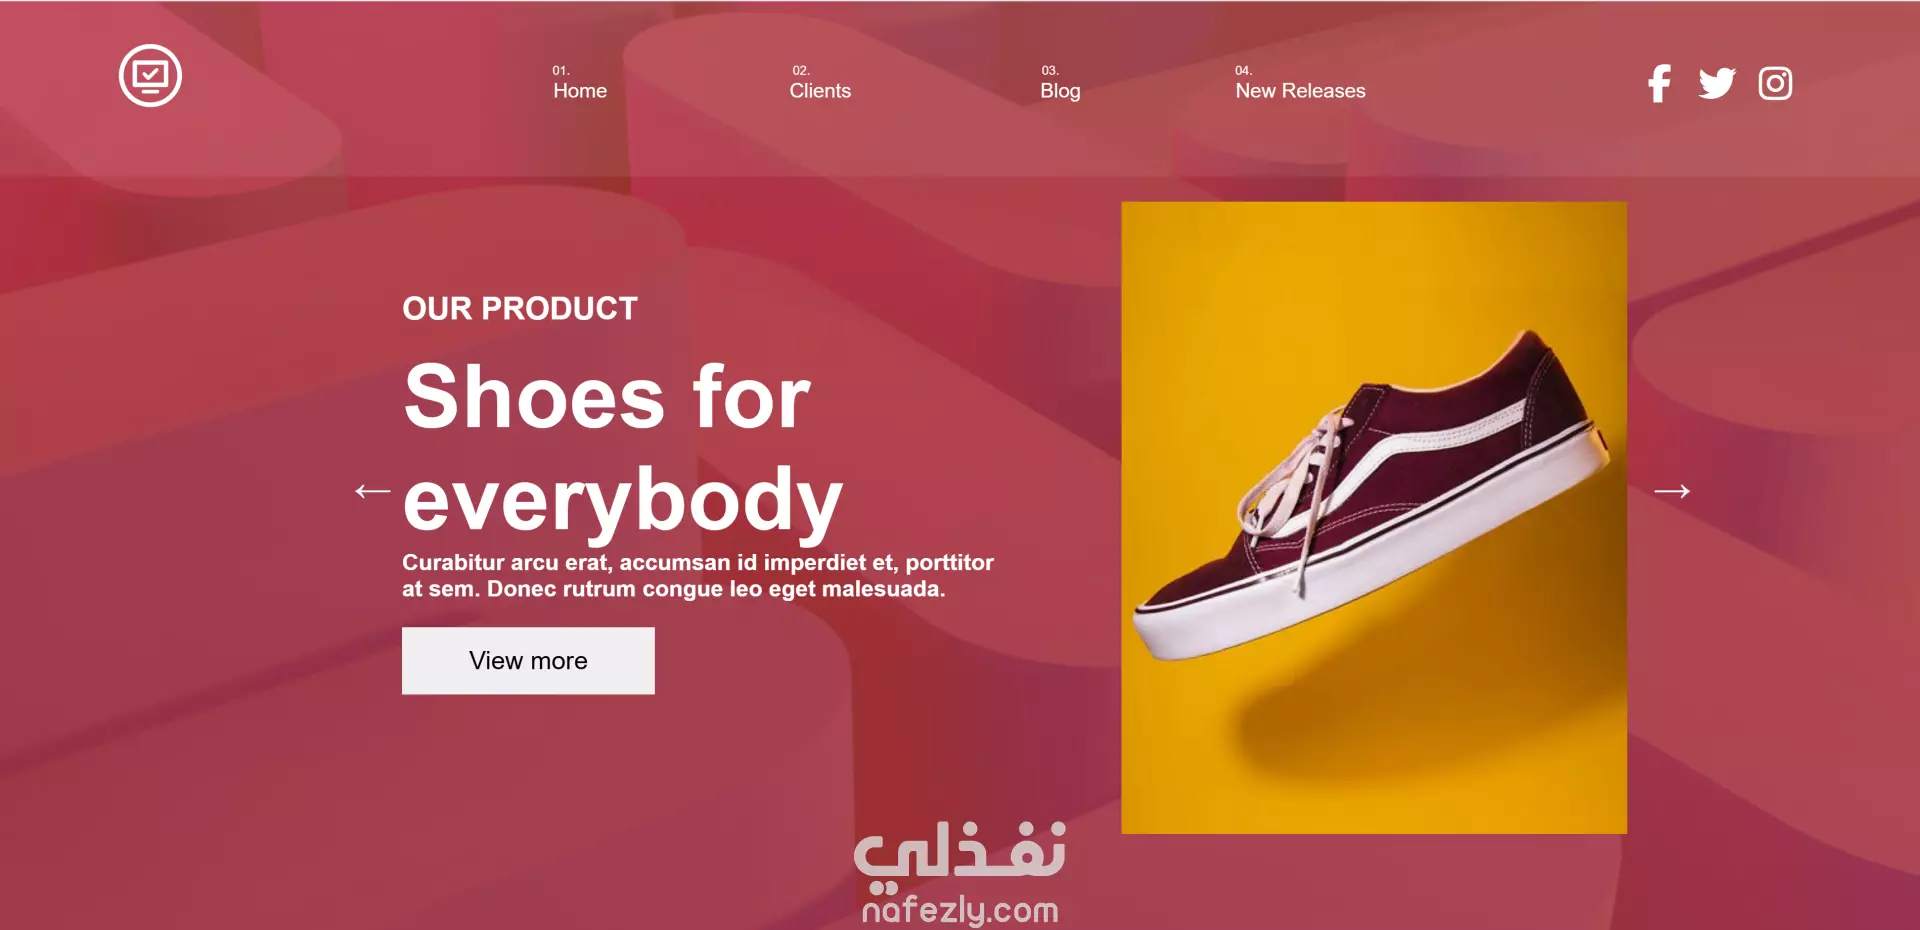
Task: Click the '04.' number above New Releases
Action: [x=1243, y=70]
